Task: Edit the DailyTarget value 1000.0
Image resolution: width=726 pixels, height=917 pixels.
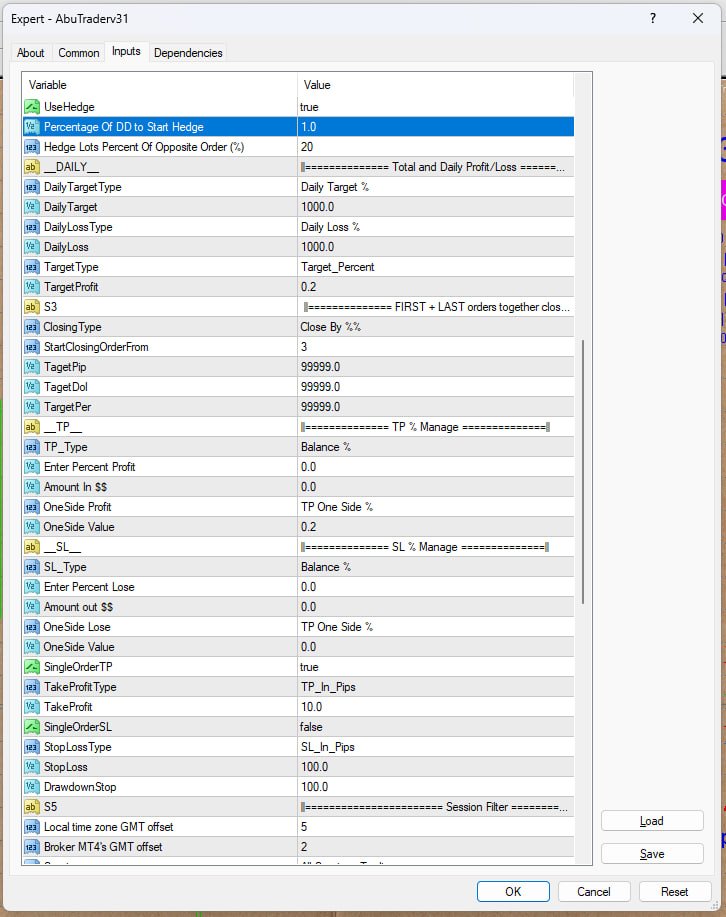Action: point(436,207)
